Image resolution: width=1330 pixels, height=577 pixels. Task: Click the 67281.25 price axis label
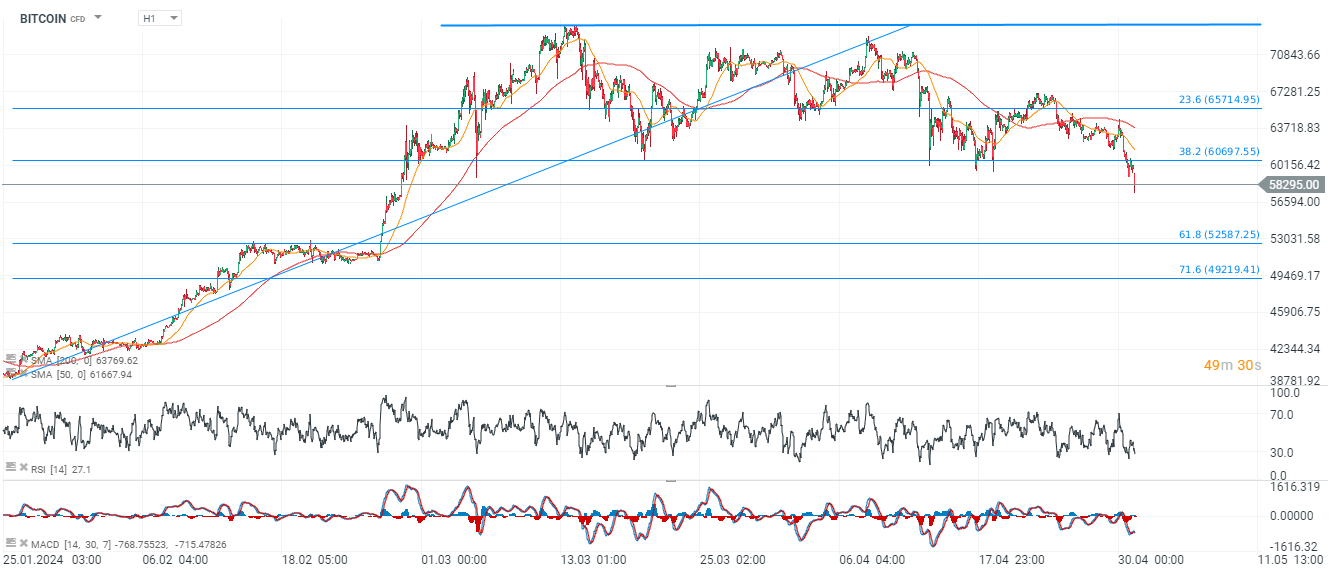[1295, 91]
